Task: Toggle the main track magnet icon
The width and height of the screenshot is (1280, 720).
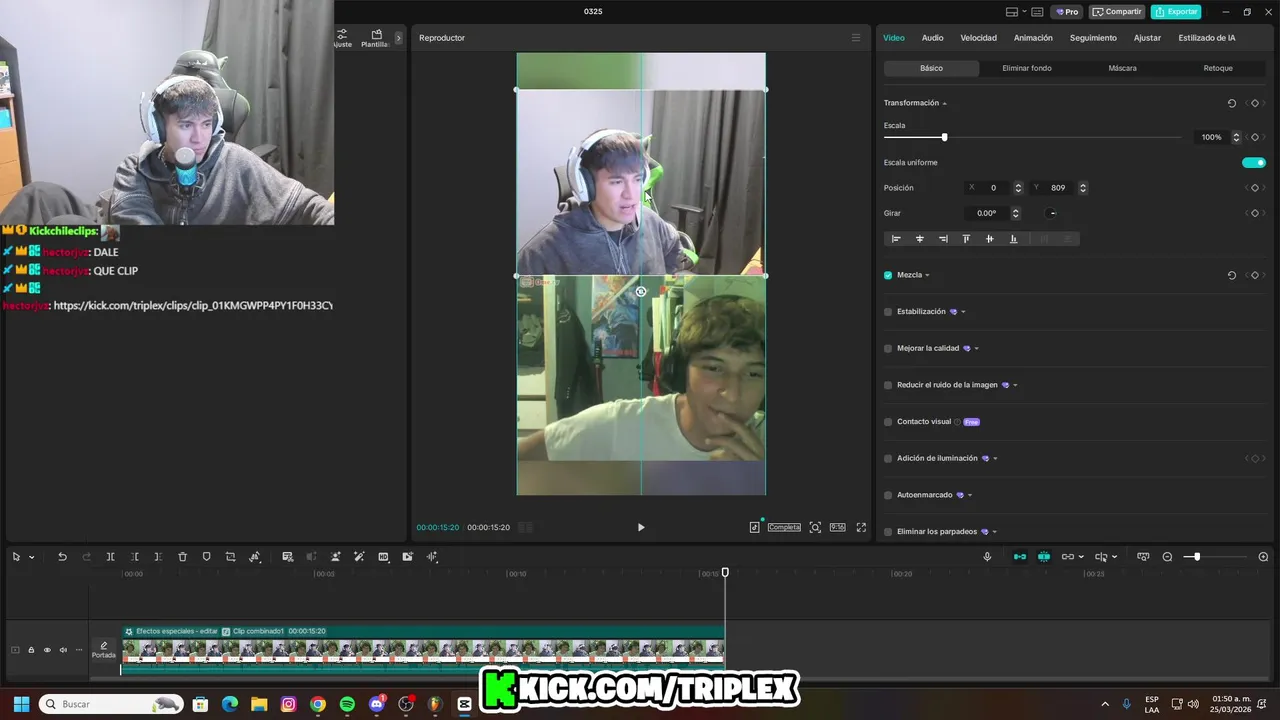Action: point(1020,557)
